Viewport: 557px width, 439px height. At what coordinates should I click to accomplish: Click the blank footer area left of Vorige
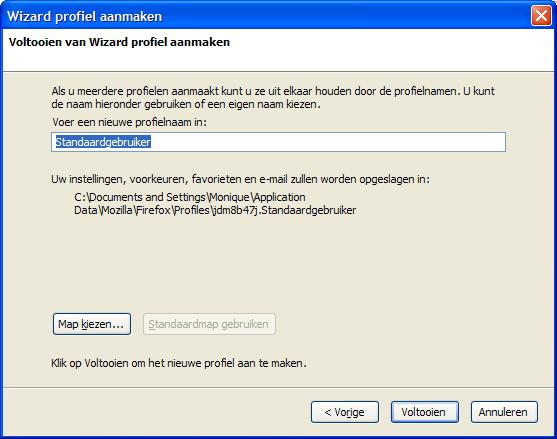pyautogui.click(x=156, y=412)
